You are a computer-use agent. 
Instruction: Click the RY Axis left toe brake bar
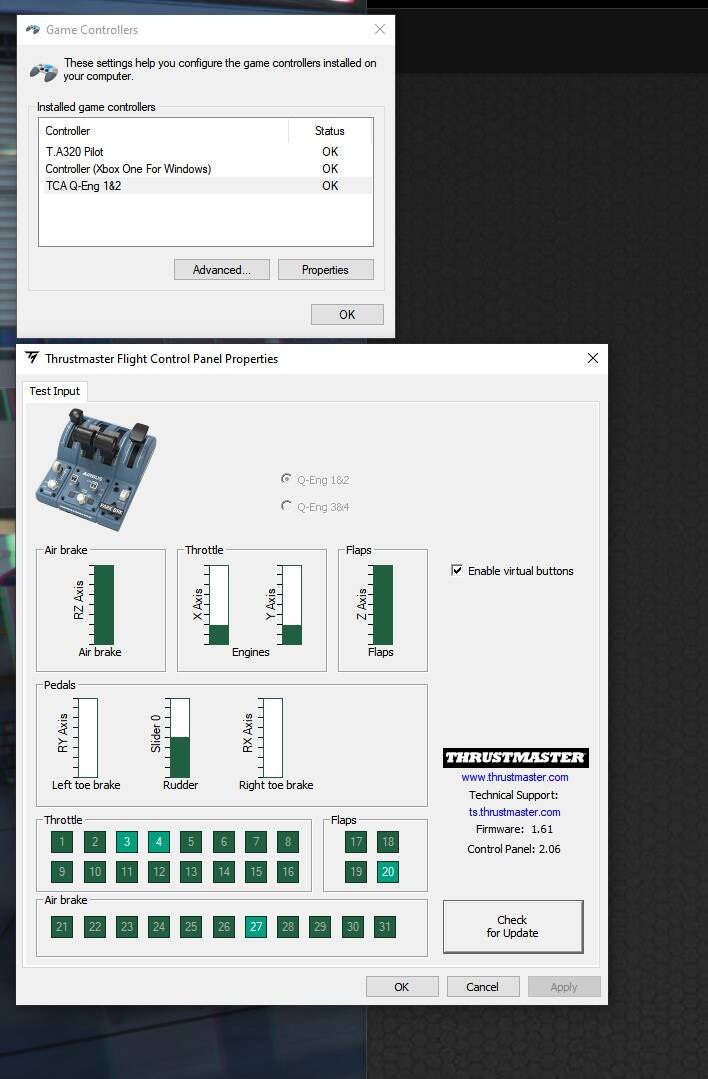(x=87, y=738)
